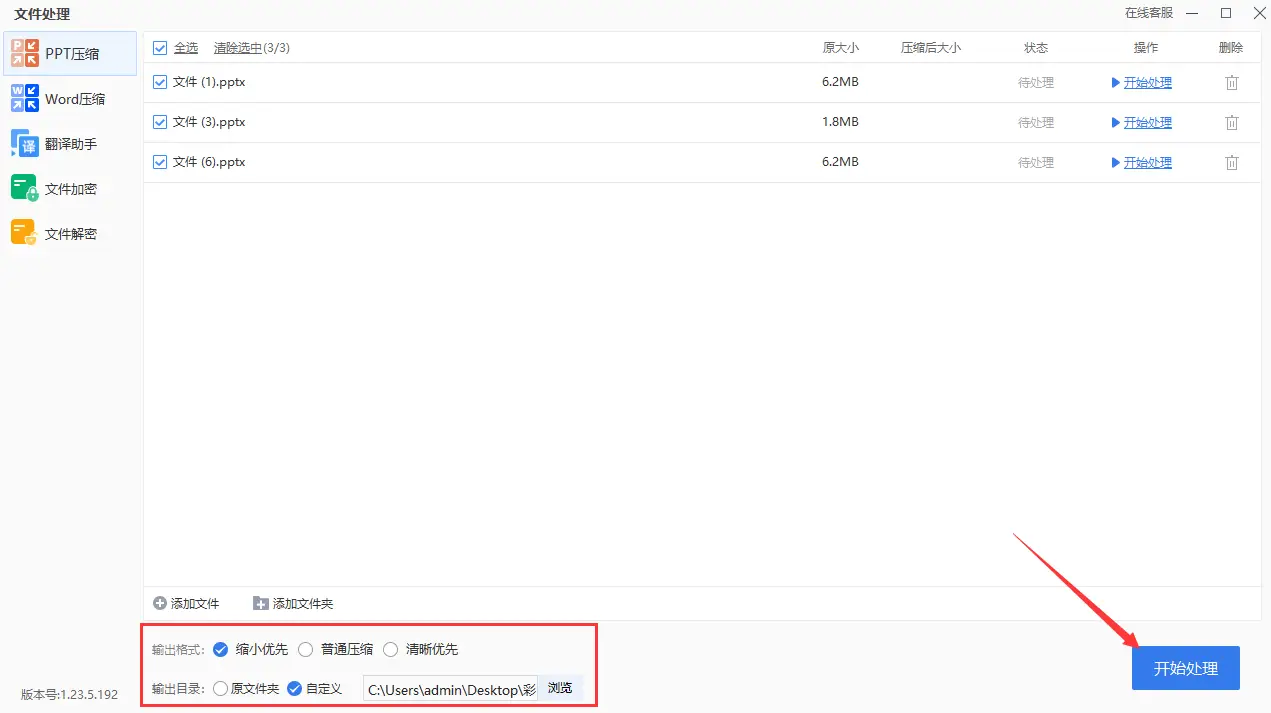Select the PPT压缩 sidebar icon

[x=24, y=53]
